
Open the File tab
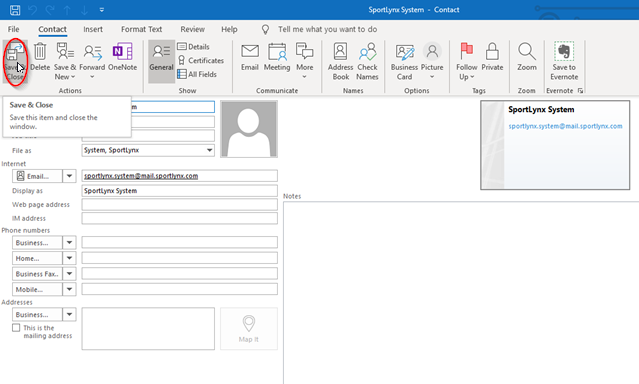[13, 29]
